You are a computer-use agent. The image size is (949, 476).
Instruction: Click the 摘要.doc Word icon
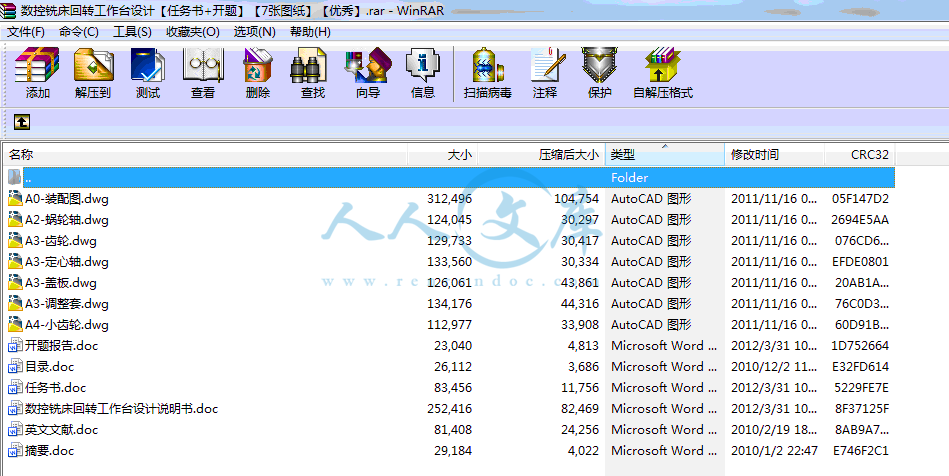point(15,451)
